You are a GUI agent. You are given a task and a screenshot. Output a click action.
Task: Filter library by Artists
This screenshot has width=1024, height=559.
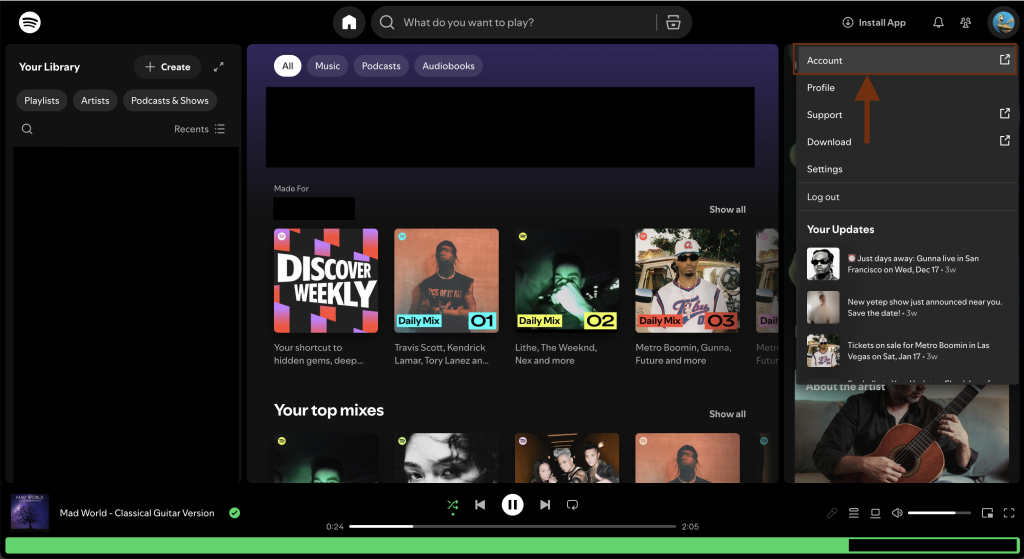point(95,101)
